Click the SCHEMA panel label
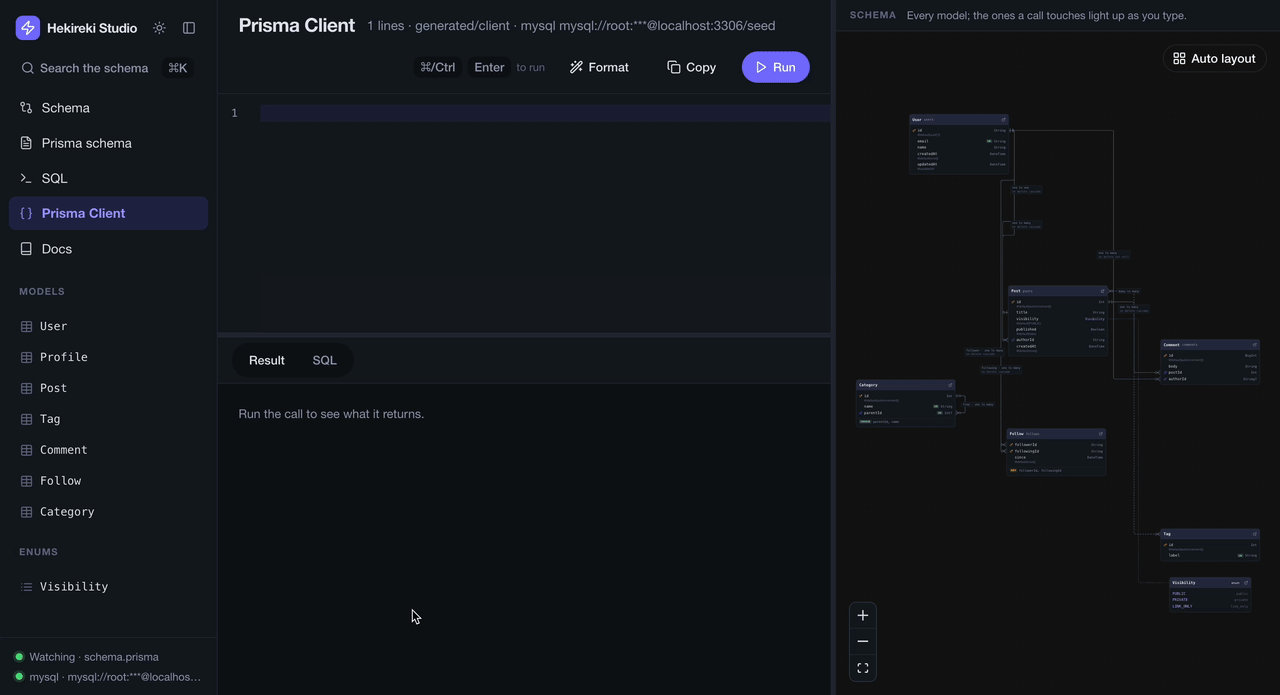 [873, 16]
